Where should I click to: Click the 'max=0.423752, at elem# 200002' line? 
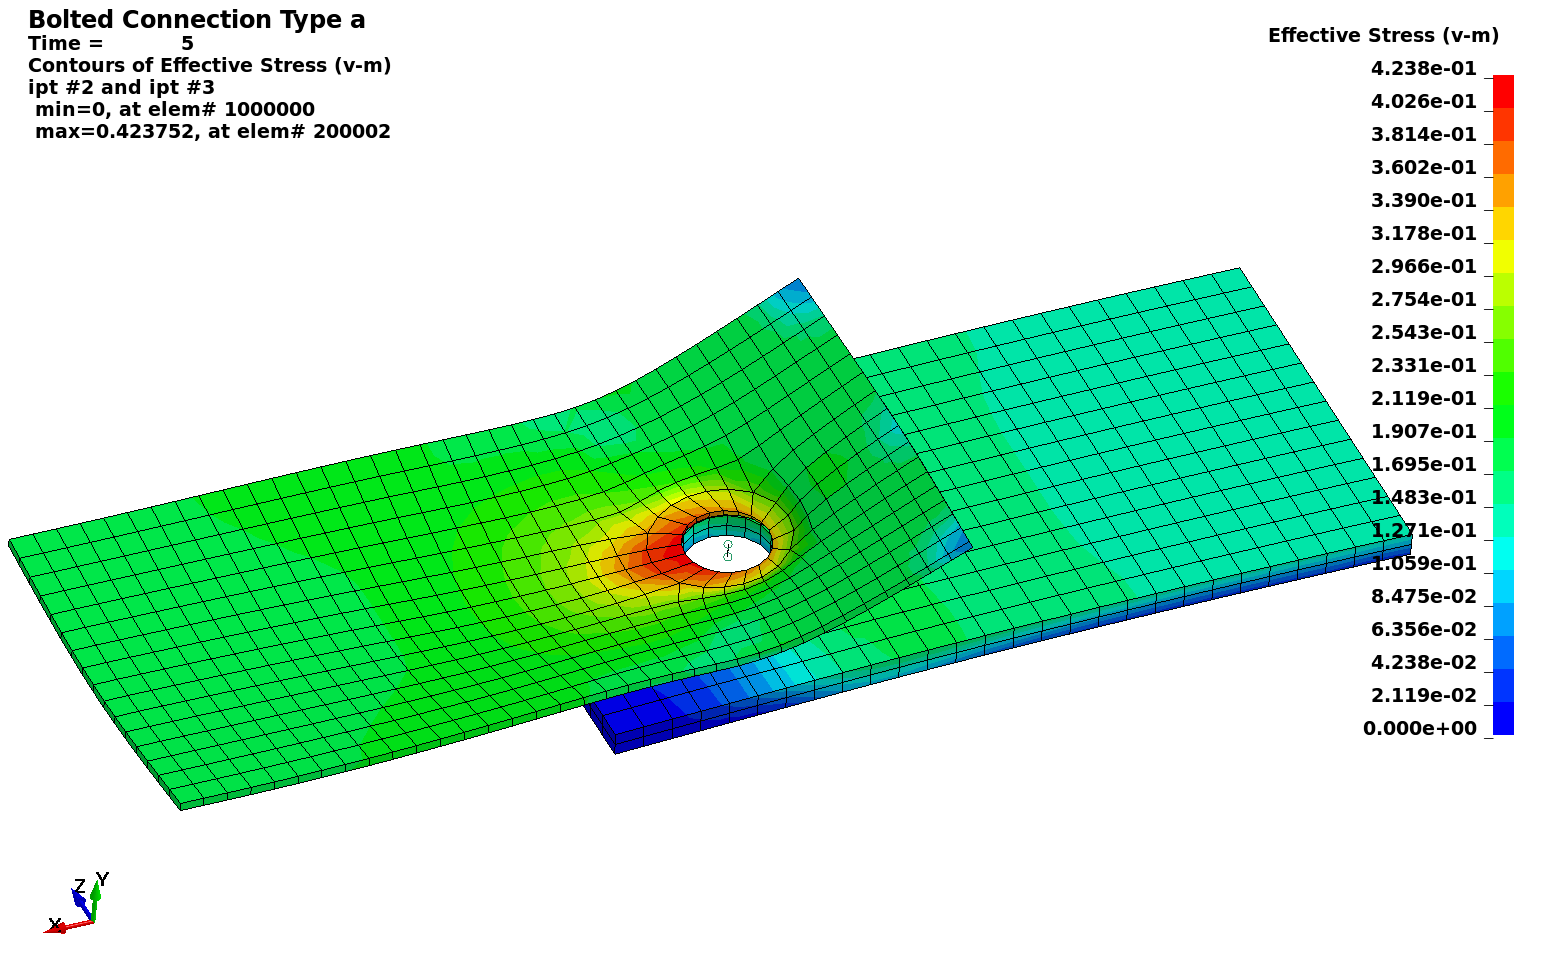point(212,132)
